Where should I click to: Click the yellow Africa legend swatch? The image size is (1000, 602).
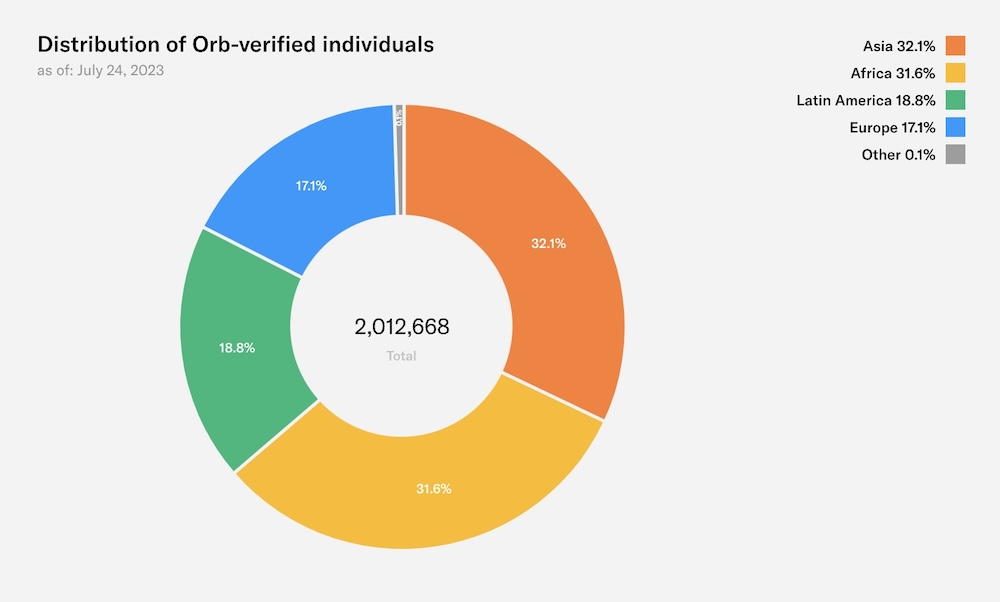pyautogui.click(x=955, y=73)
